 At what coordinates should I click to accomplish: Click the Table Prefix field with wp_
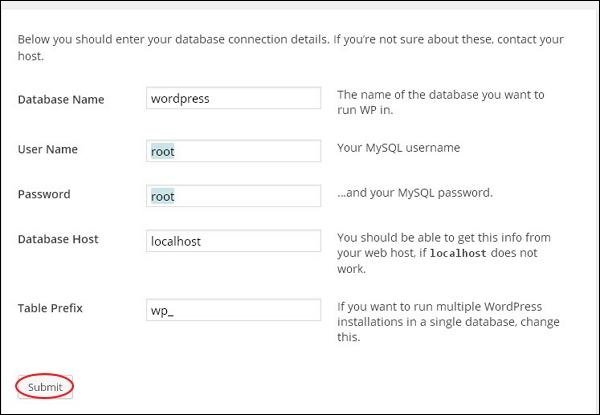tap(233, 310)
